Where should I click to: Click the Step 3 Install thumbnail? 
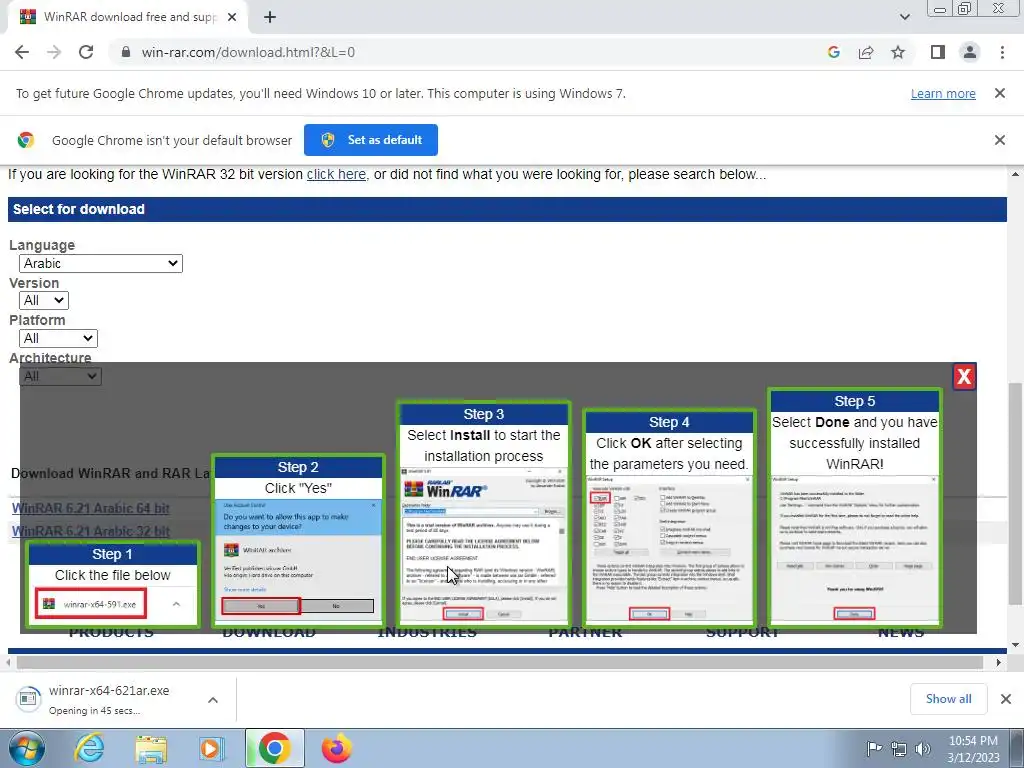point(483,513)
